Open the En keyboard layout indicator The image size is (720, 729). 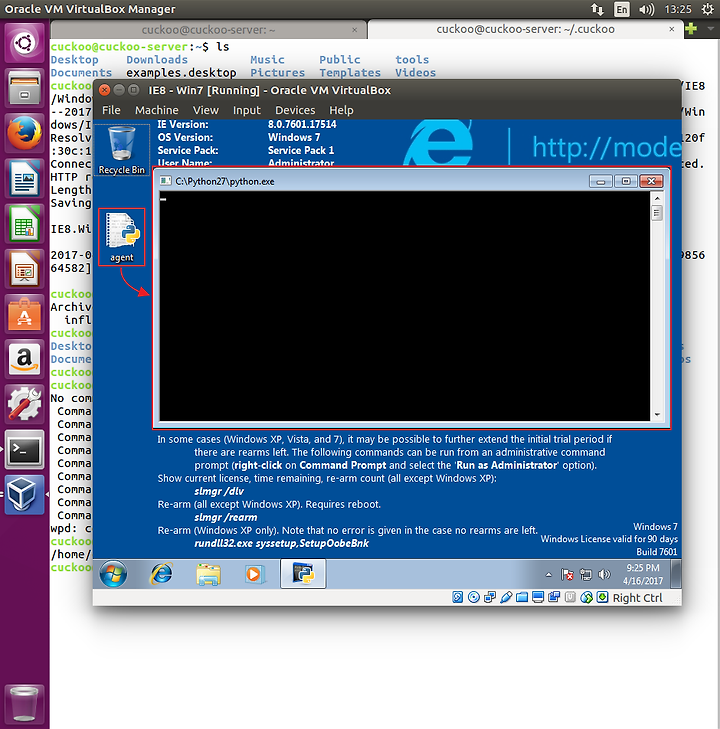pos(621,9)
